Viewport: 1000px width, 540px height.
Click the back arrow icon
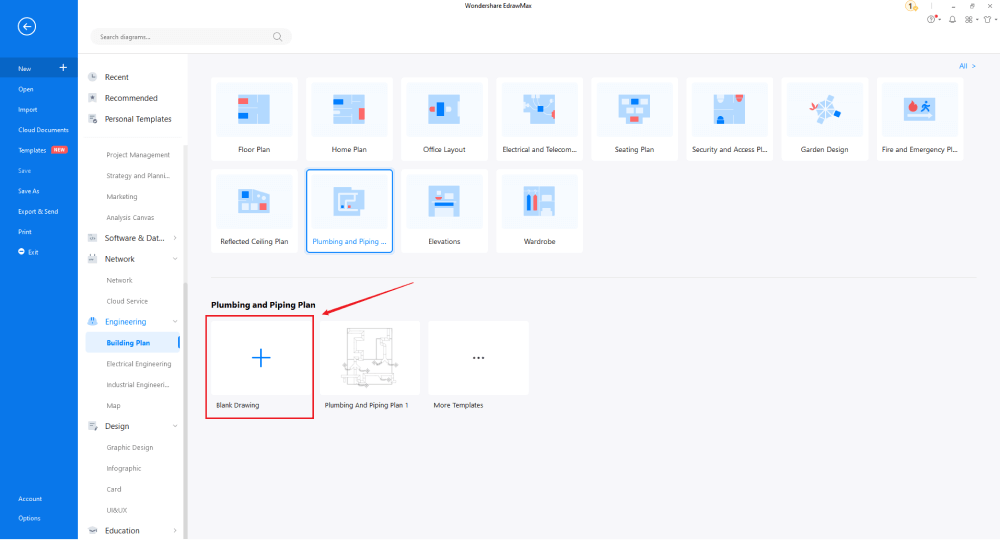(x=27, y=27)
